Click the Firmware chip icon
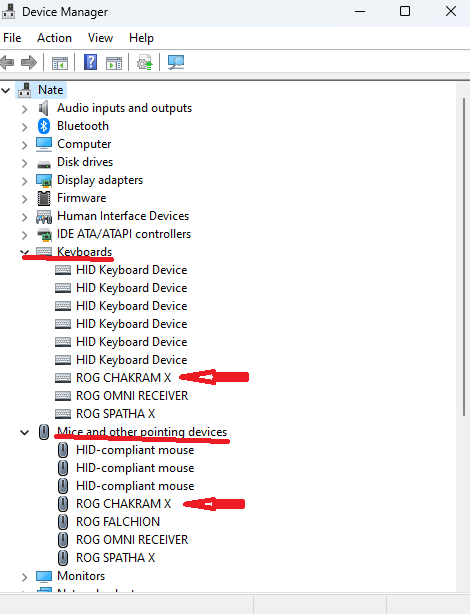Viewport: 470px width, 614px height. point(43,198)
